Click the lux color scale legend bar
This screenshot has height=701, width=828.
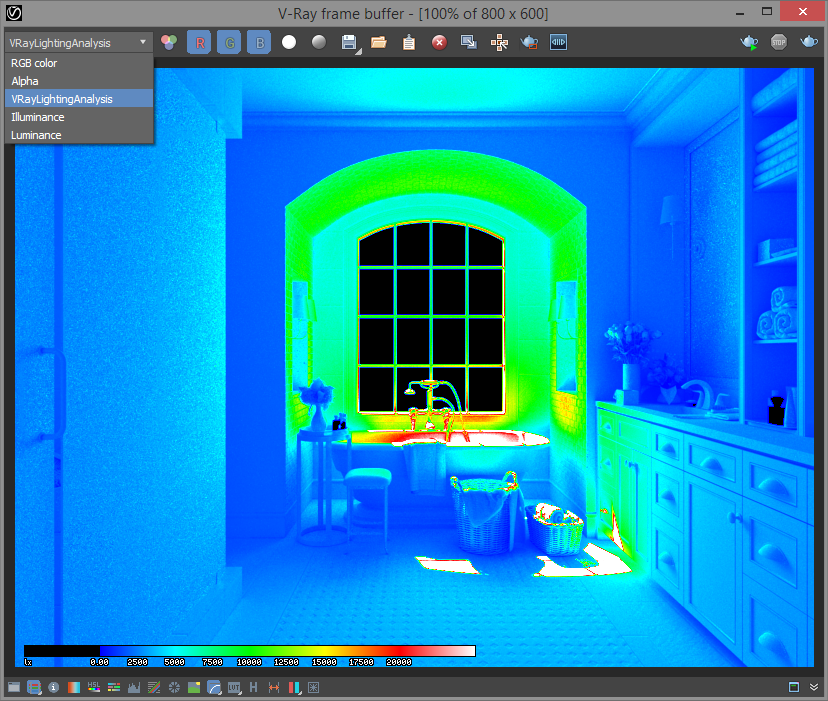click(x=250, y=651)
